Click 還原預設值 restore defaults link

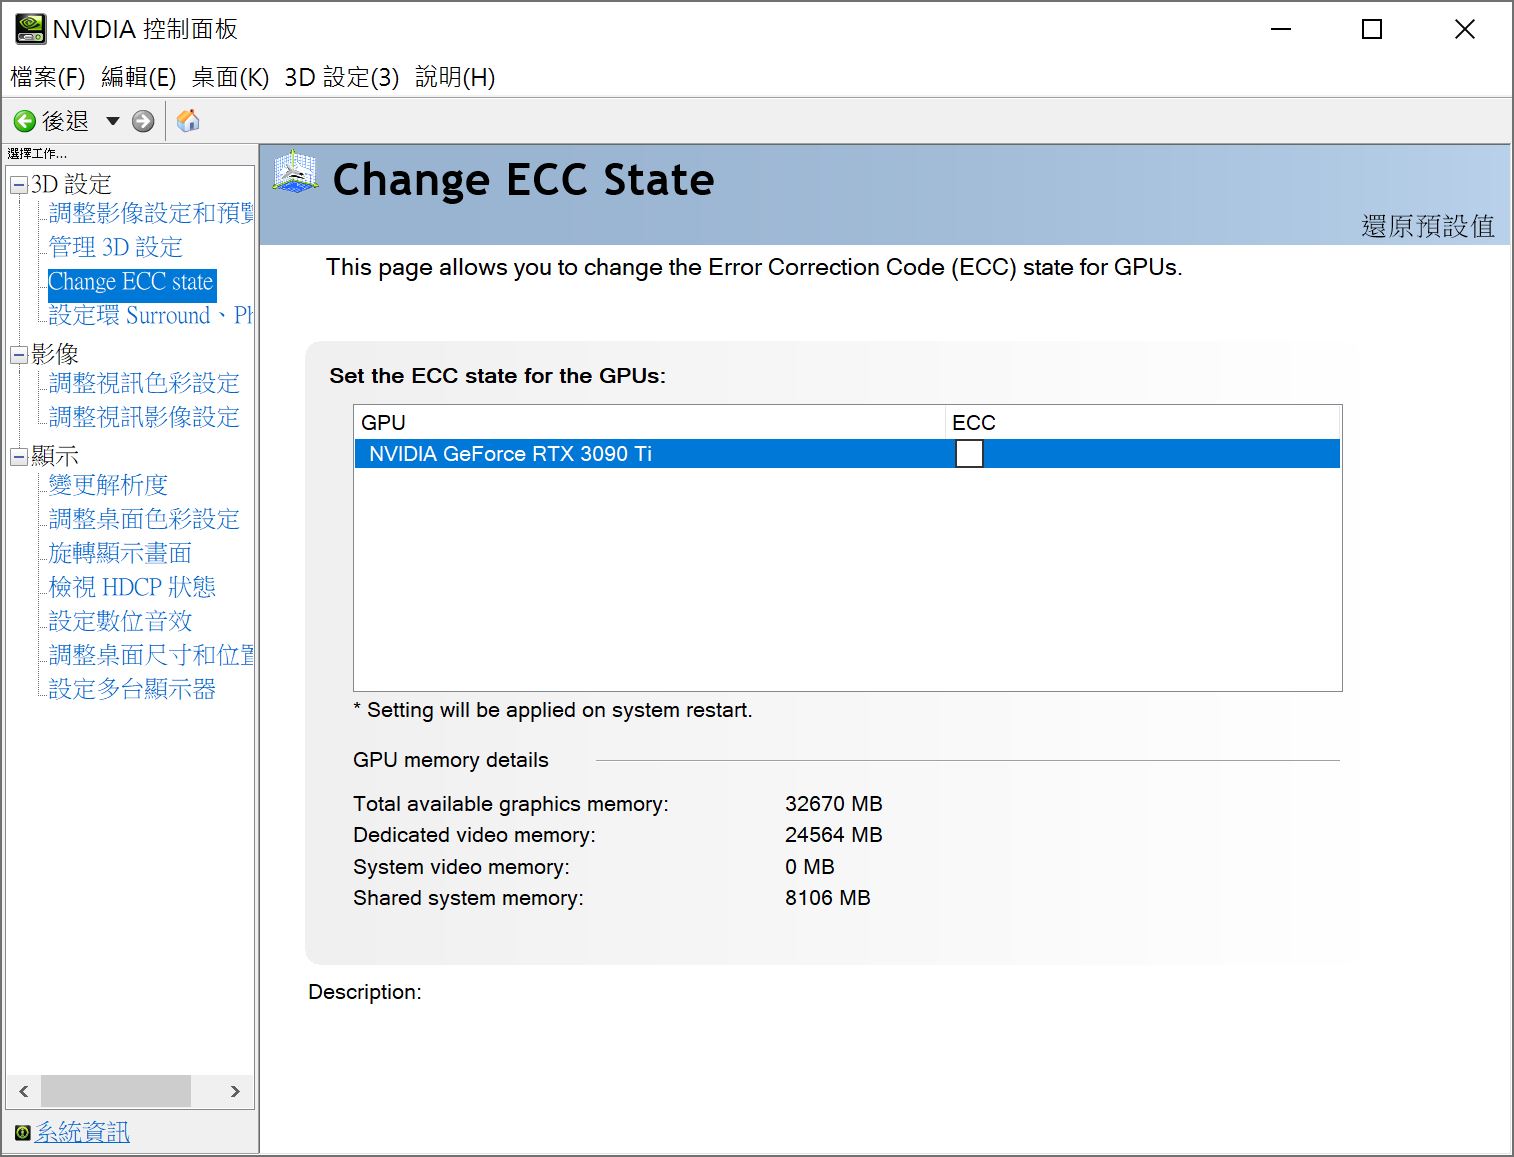(x=1427, y=226)
